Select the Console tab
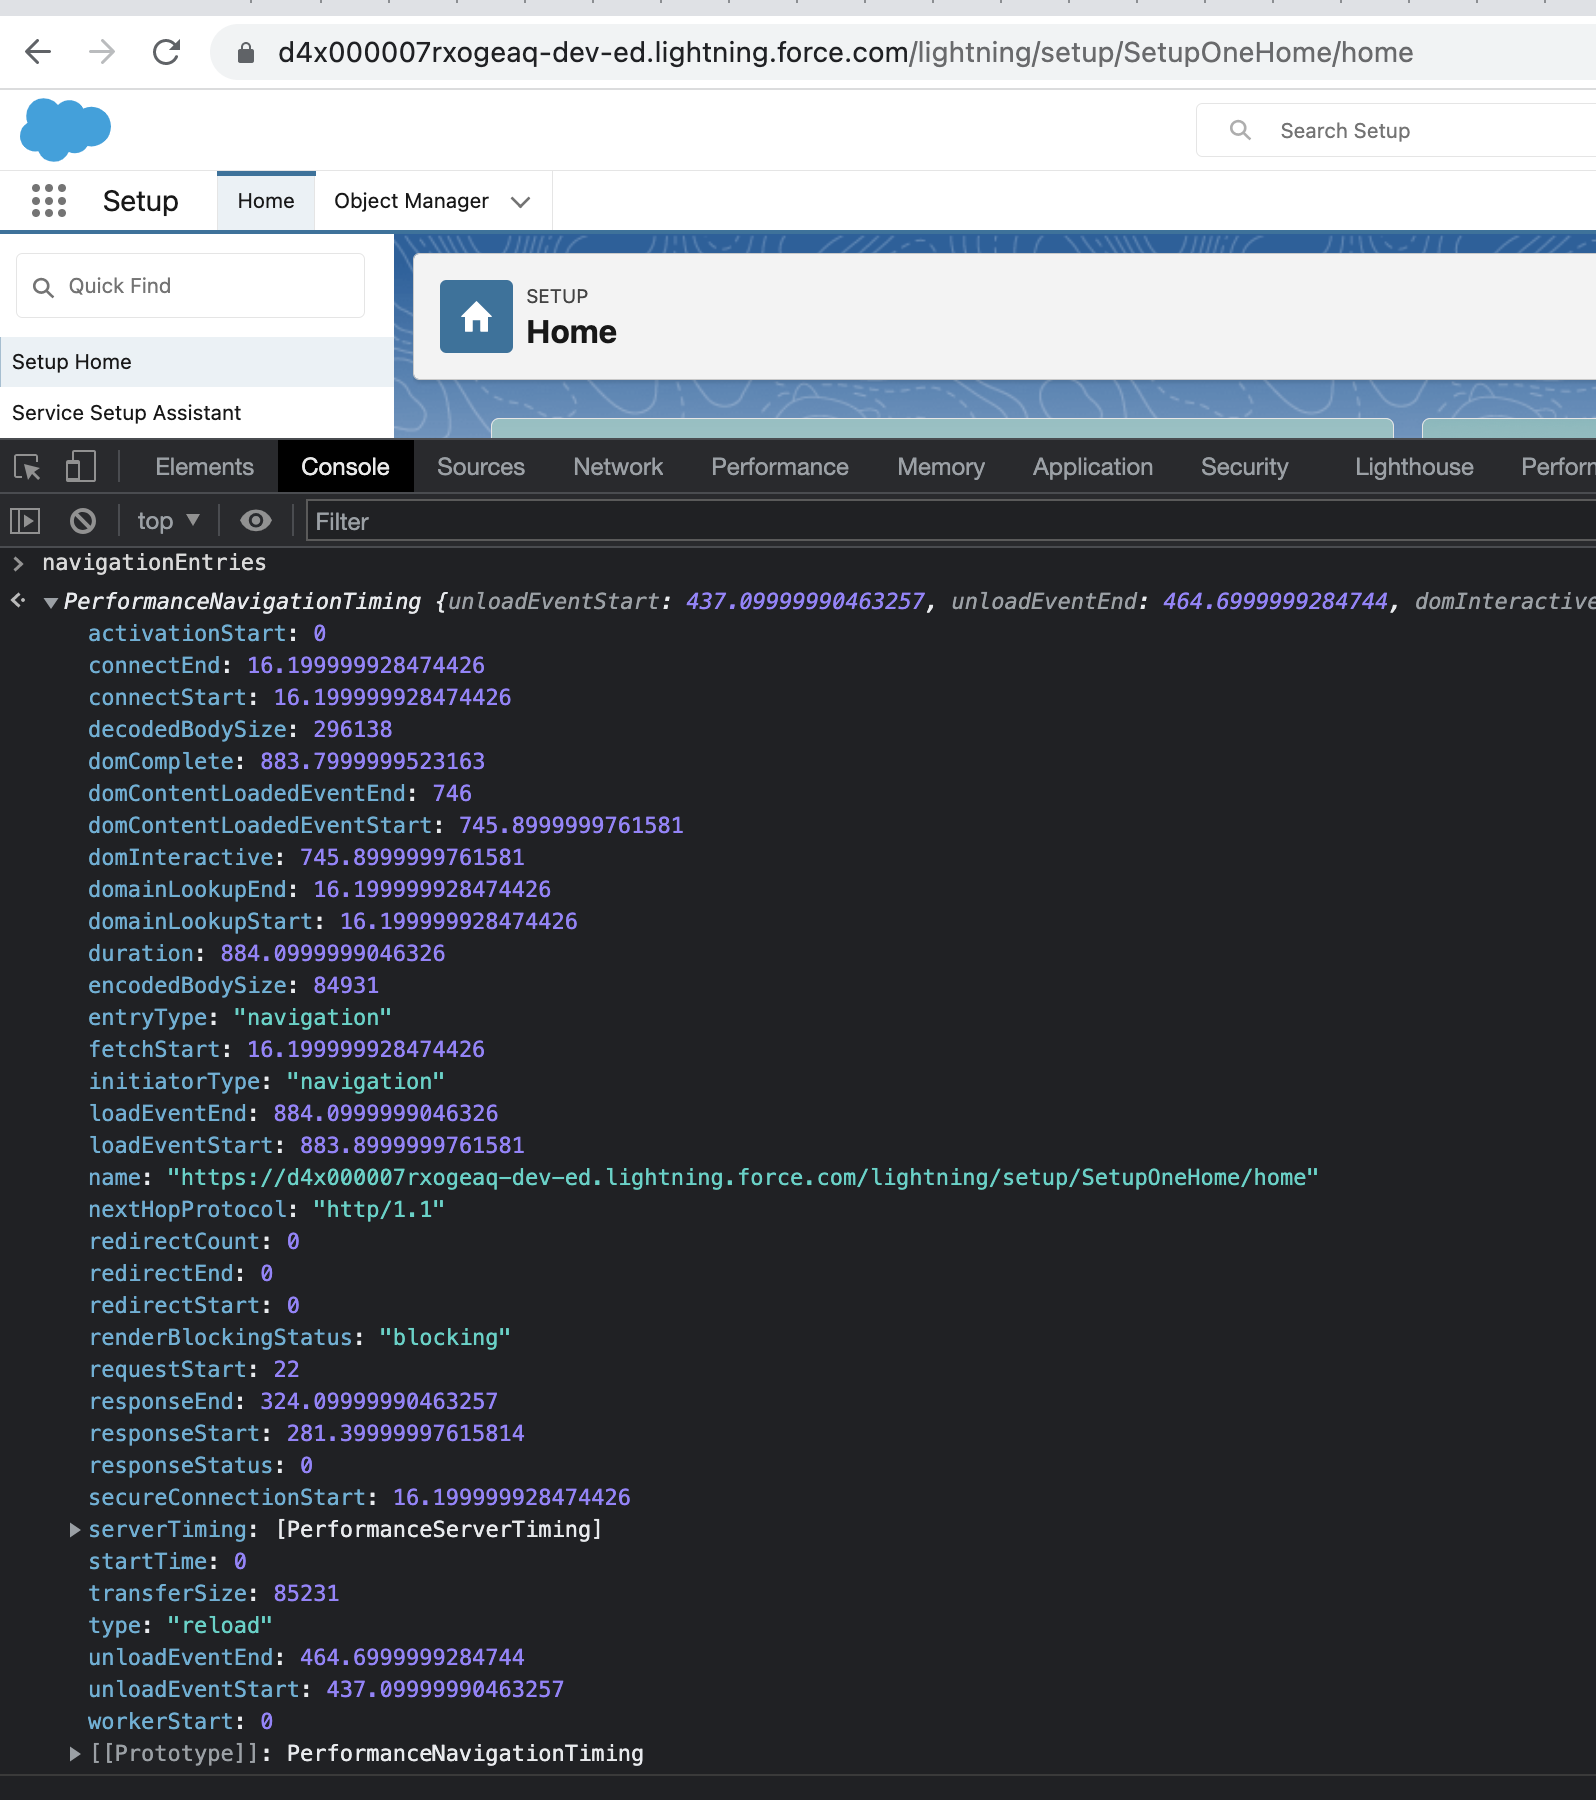1596x1800 pixels. tap(345, 467)
